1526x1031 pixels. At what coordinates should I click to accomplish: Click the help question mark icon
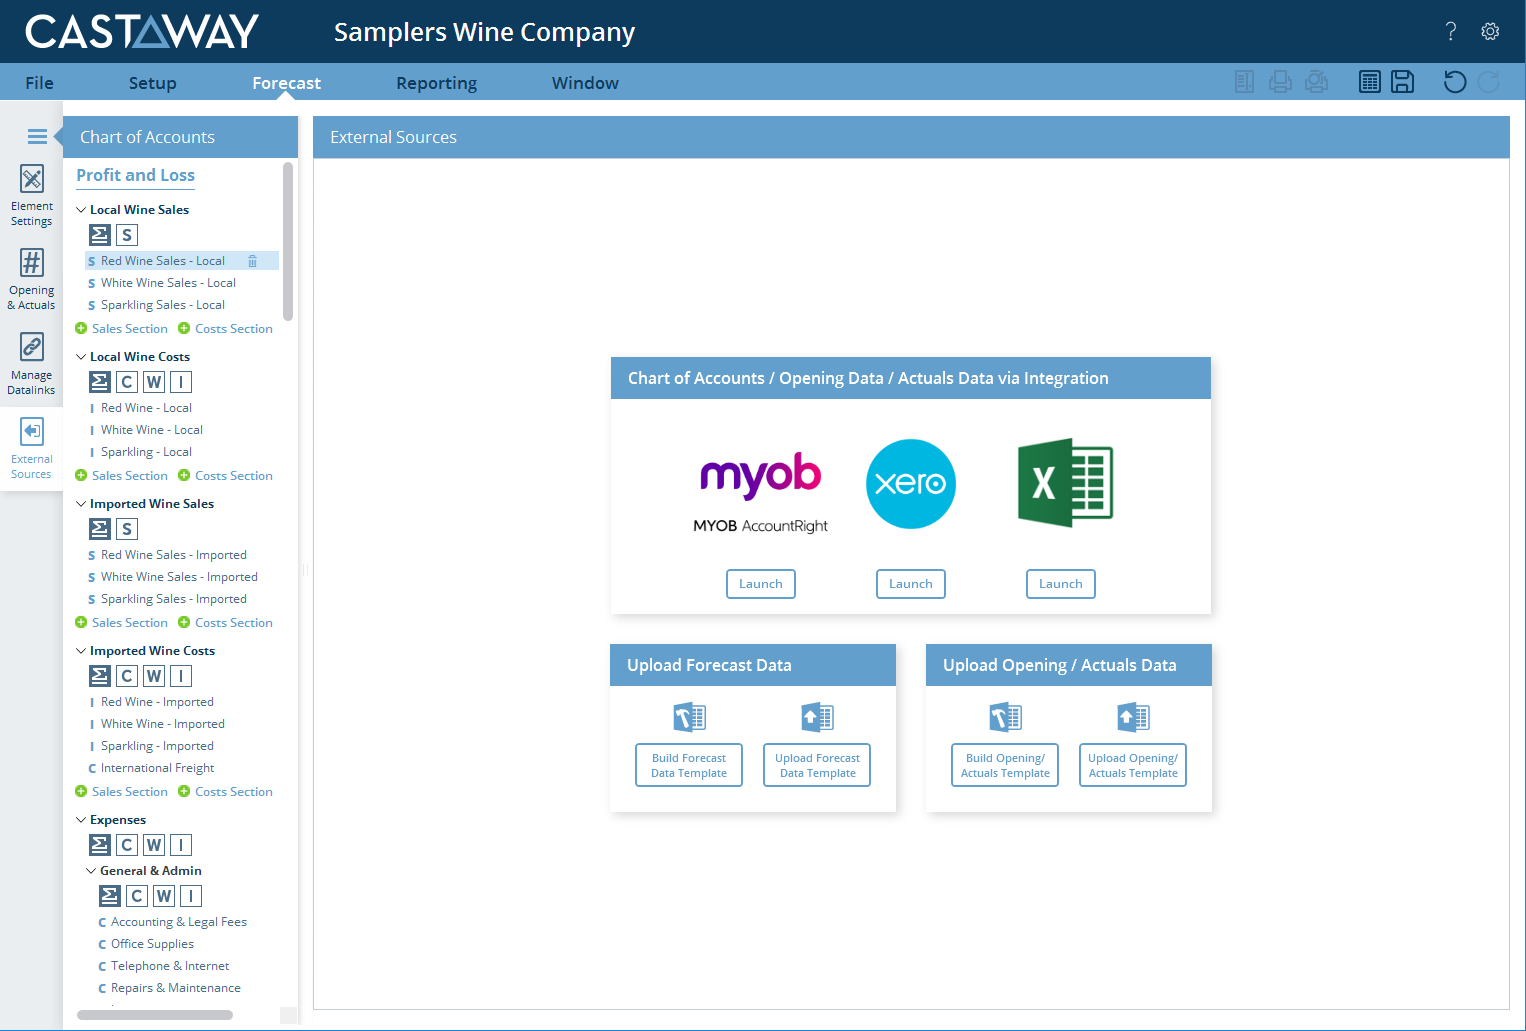point(1451,31)
